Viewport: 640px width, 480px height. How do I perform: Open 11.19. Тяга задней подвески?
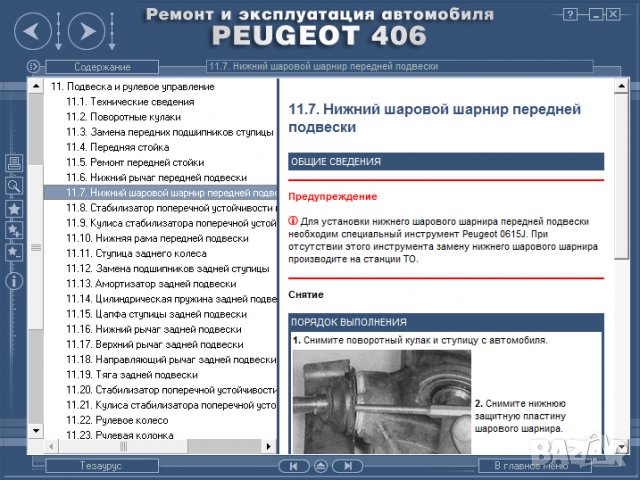pyautogui.click(x=132, y=375)
